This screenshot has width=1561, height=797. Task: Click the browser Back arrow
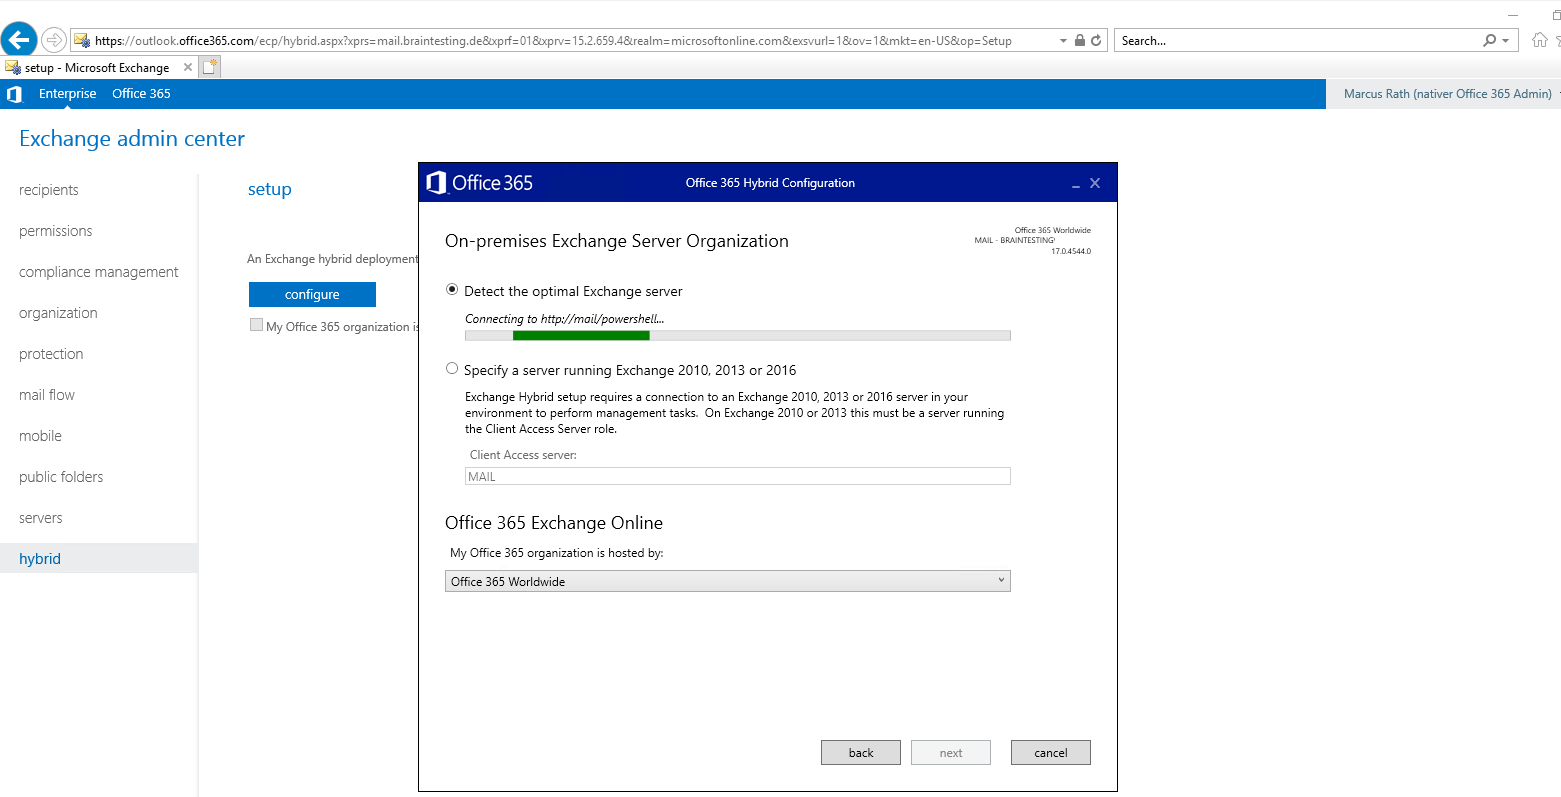(19, 39)
